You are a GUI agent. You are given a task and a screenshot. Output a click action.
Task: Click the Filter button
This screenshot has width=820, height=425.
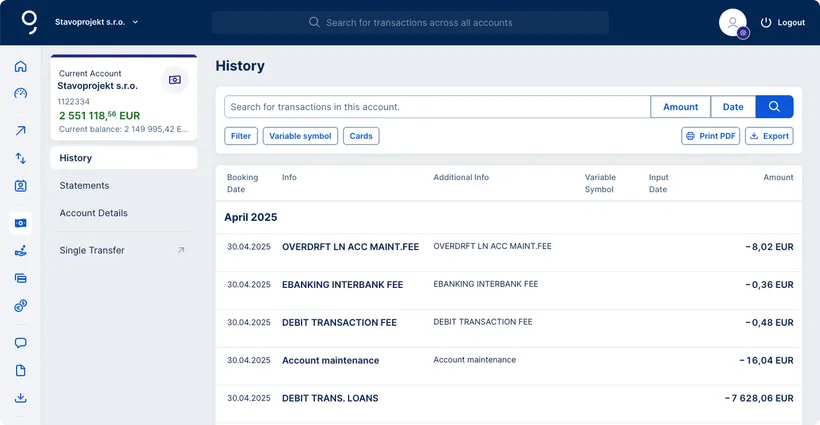tap(241, 136)
